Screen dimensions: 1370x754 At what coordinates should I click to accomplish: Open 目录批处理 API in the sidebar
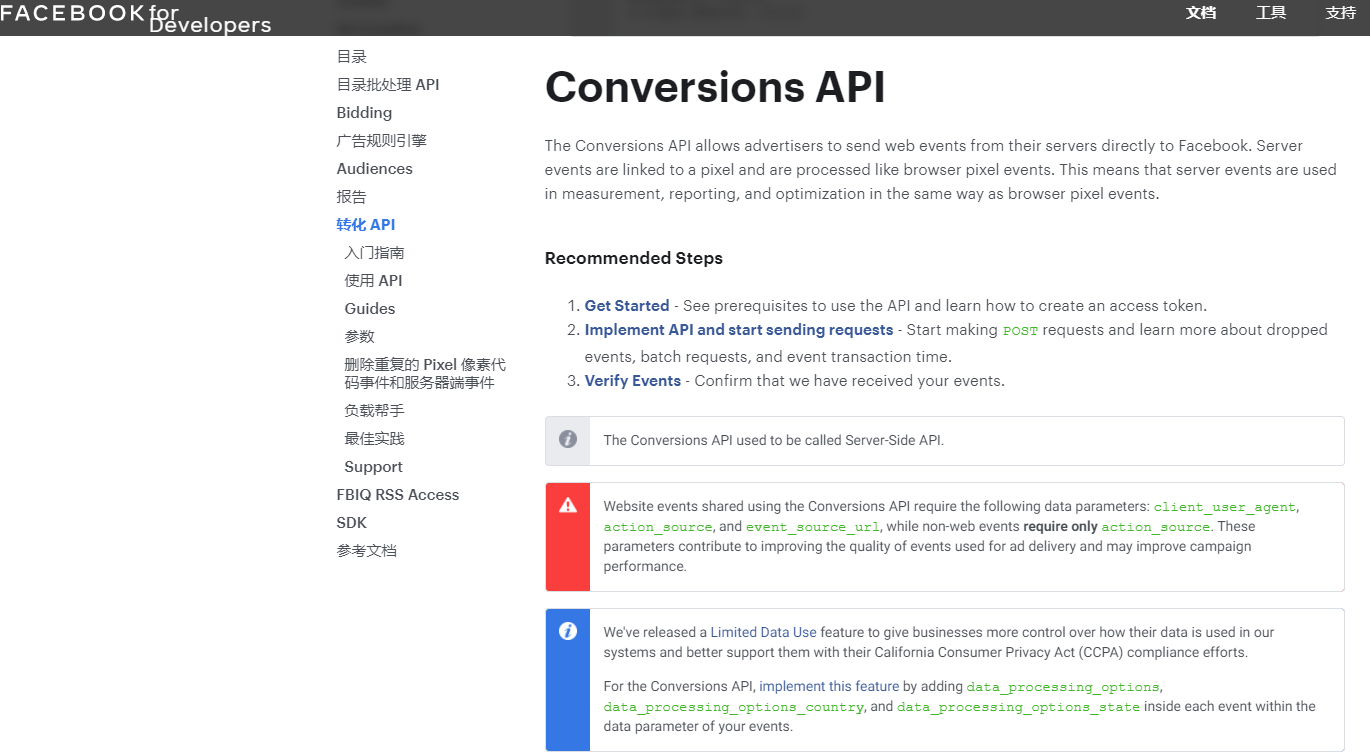[x=388, y=85]
